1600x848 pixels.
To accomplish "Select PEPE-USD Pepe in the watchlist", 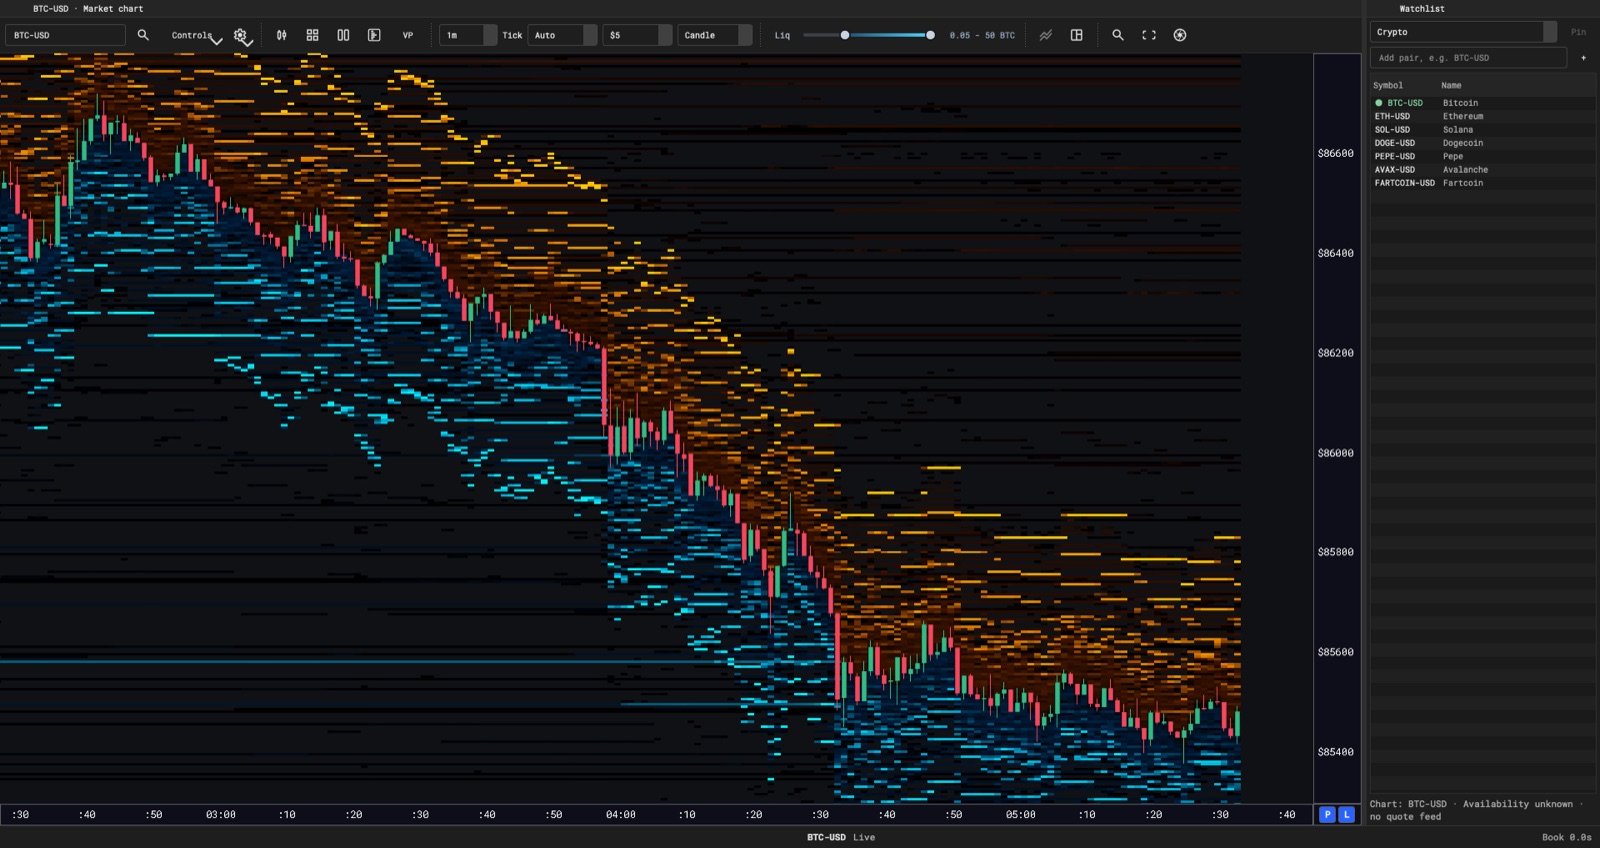I will (1482, 156).
